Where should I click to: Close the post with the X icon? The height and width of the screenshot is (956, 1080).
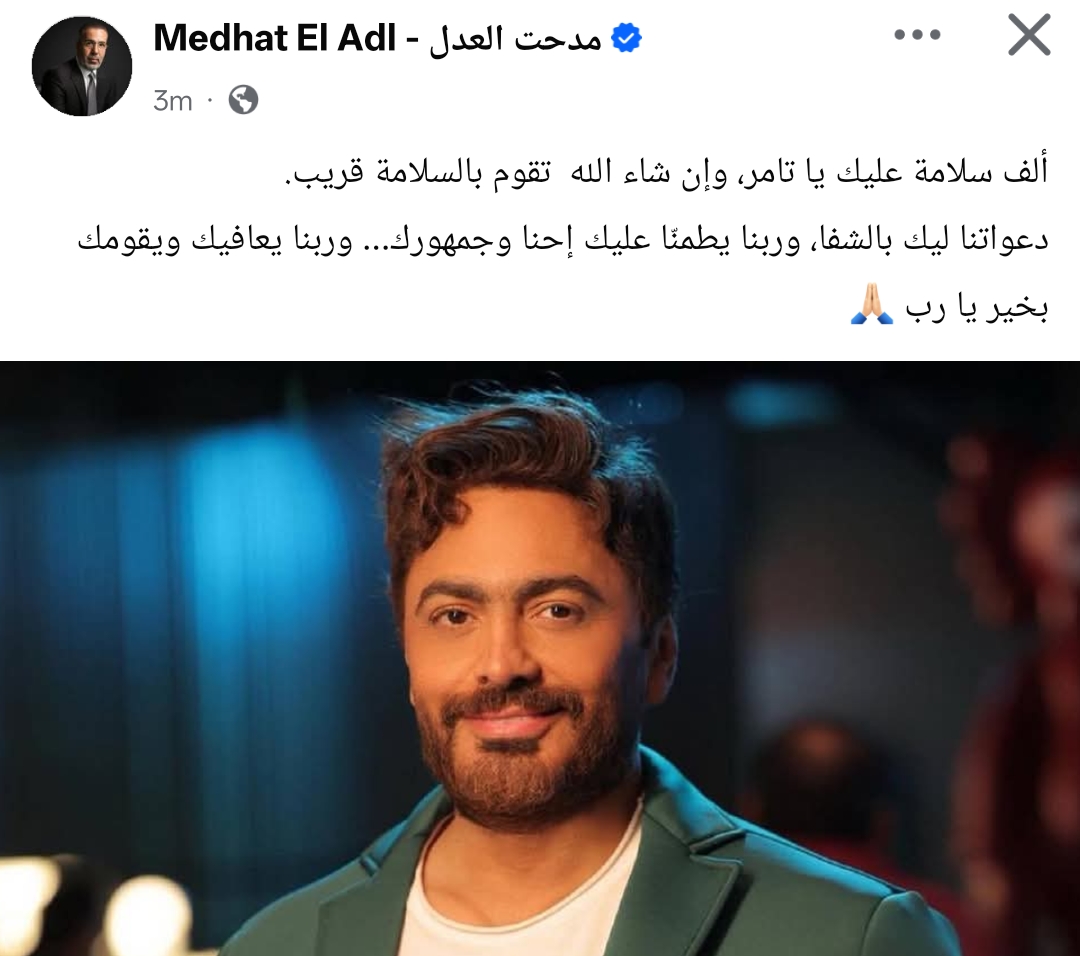tap(1029, 34)
